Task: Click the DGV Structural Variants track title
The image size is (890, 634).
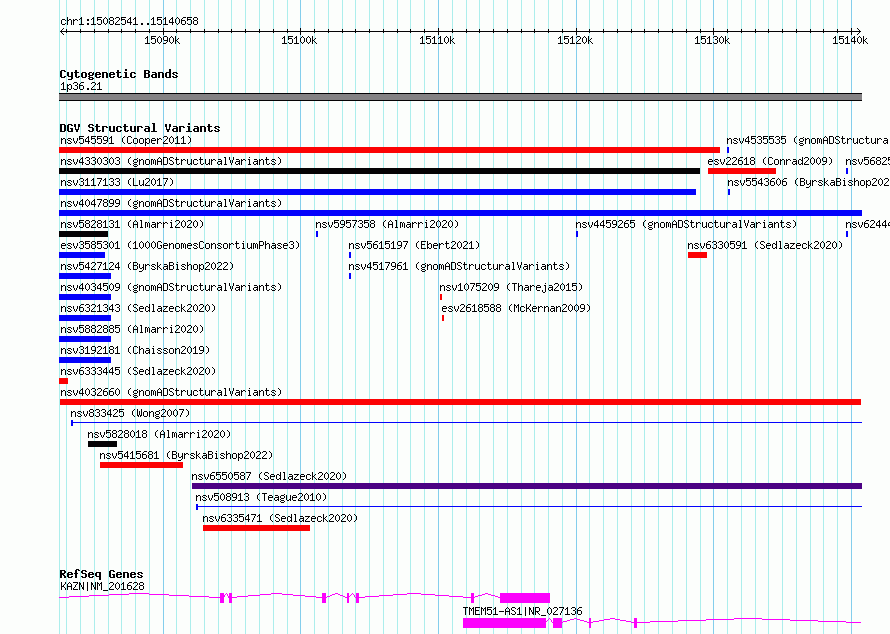Action: pos(140,128)
